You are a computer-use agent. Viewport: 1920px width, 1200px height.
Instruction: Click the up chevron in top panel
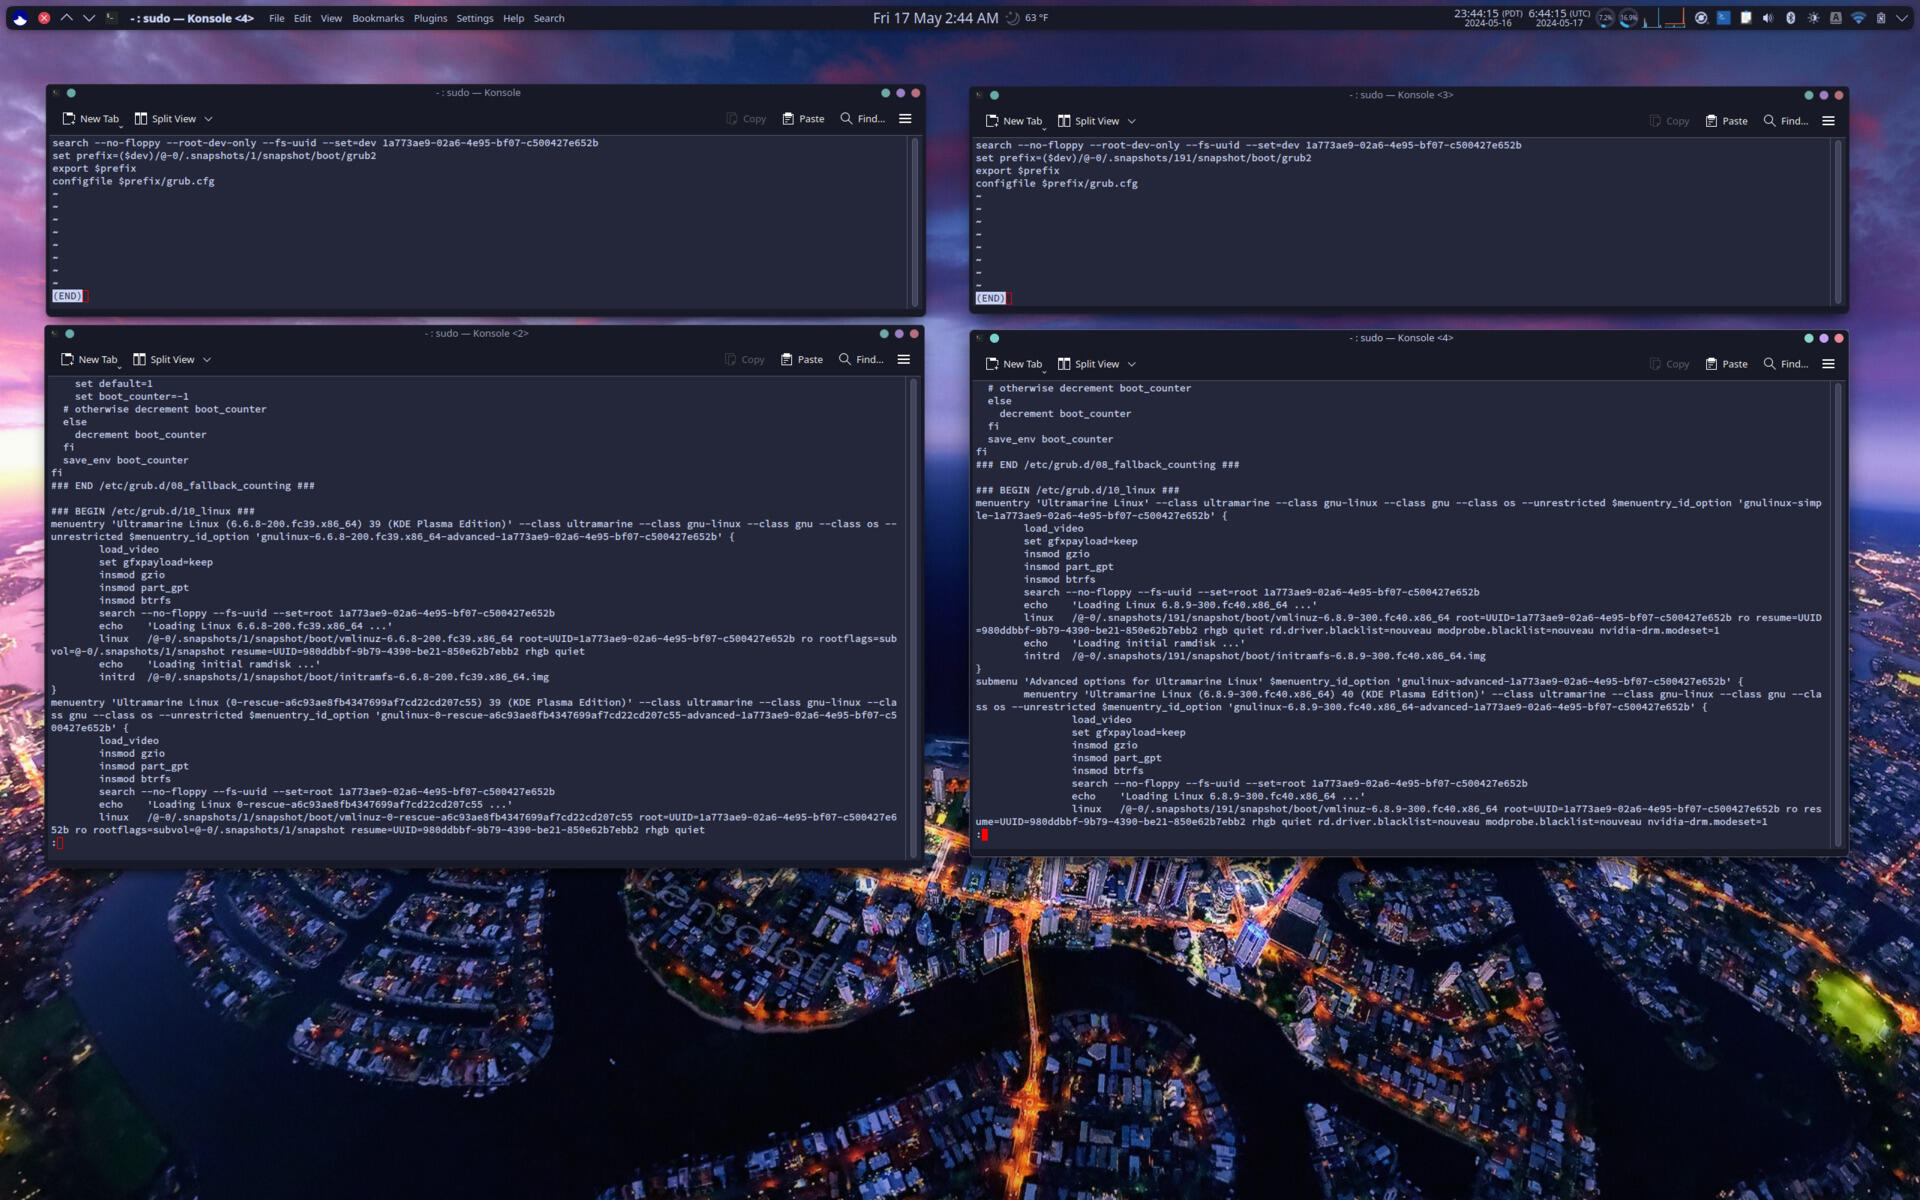point(67,18)
